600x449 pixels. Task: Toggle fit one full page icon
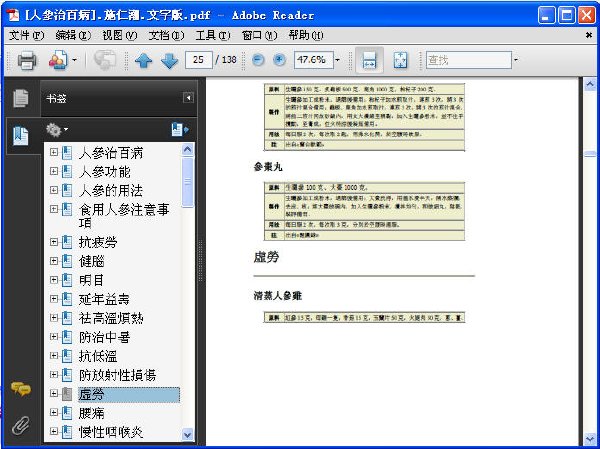point(400,60)
